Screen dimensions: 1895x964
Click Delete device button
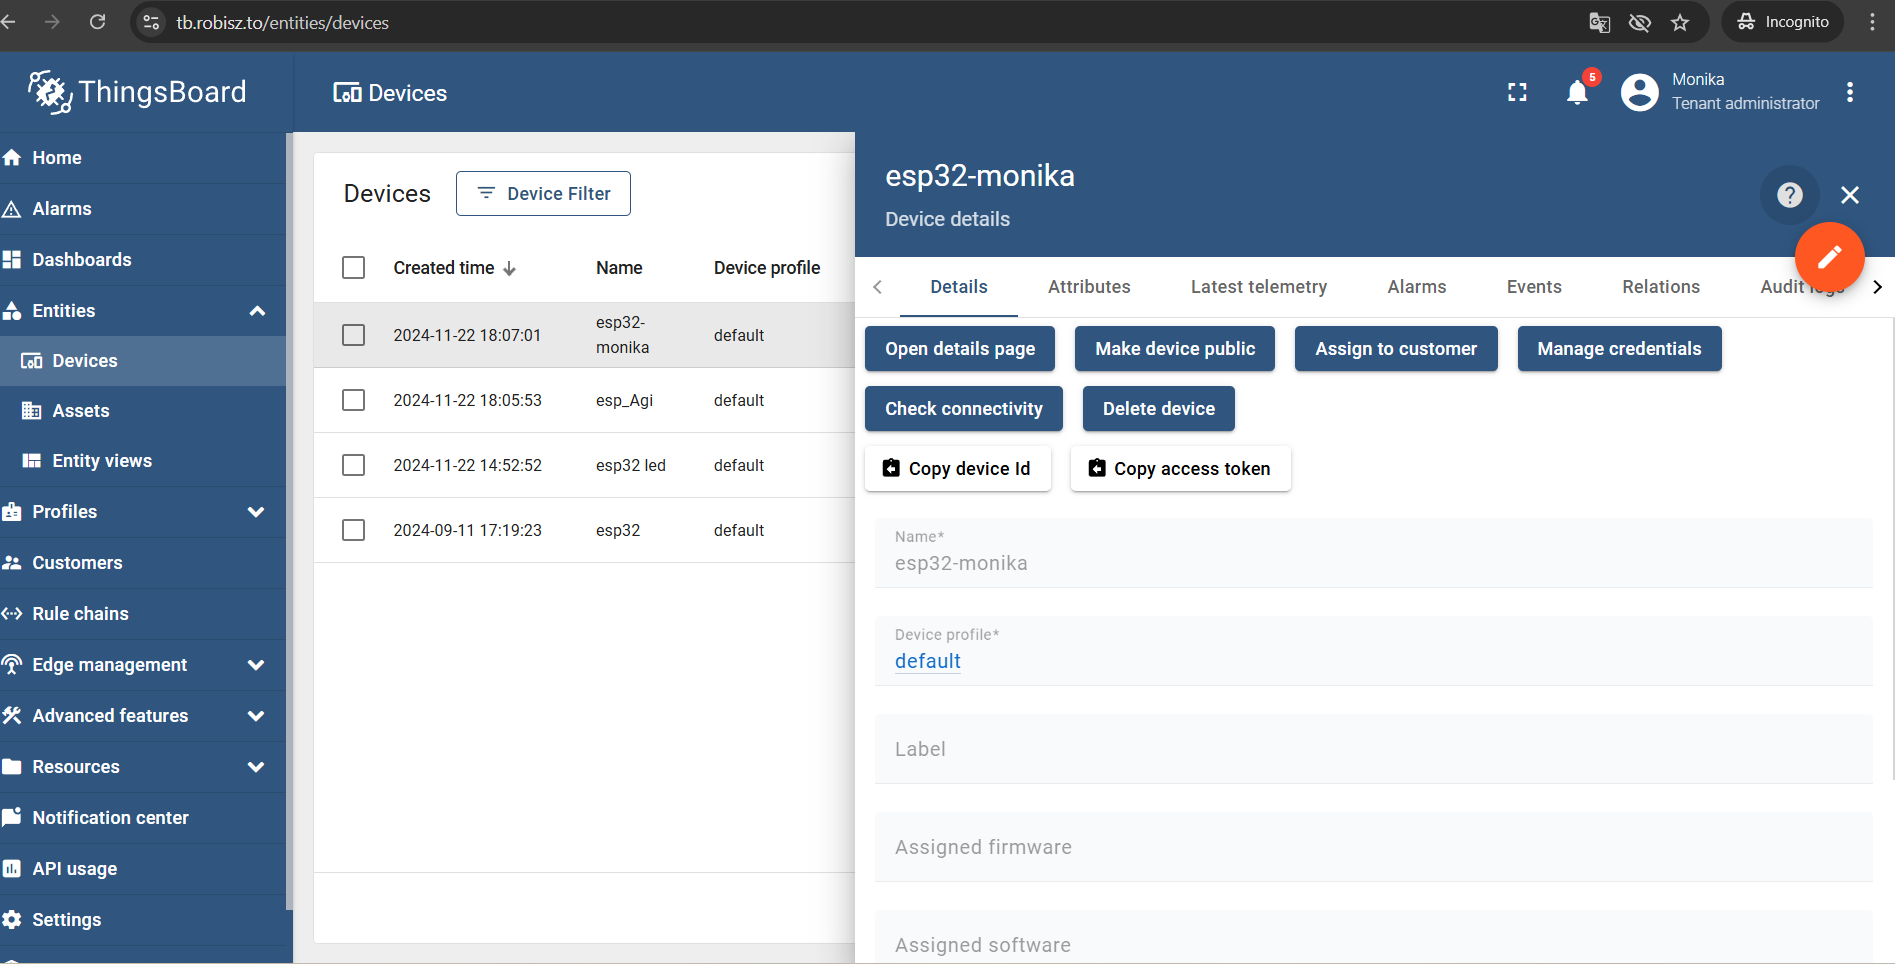(x=1159, y=409)
